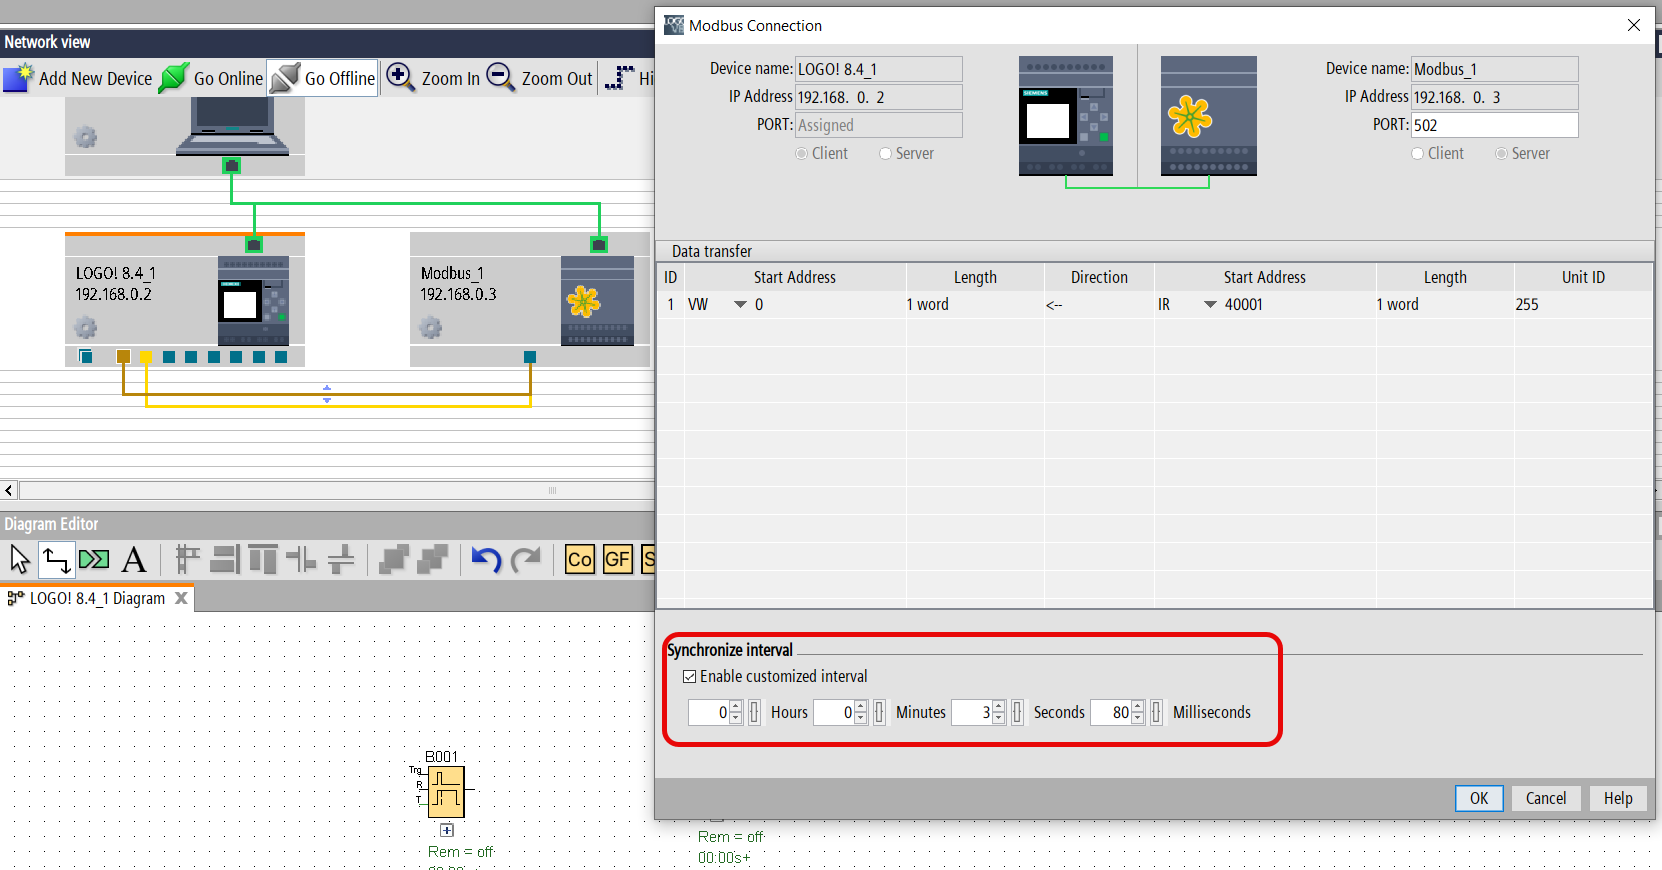Click the Hours spinner arrows
Screen dimensions: 1662x870
click(x=736, y=712)
